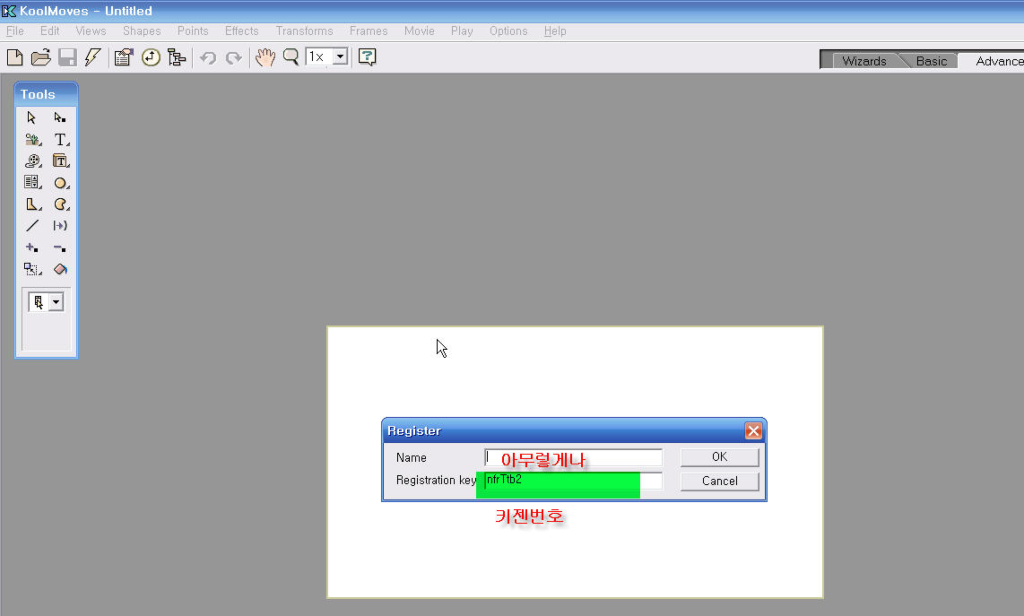Select the arrow-to-curve convert tool

coord(60,226)
